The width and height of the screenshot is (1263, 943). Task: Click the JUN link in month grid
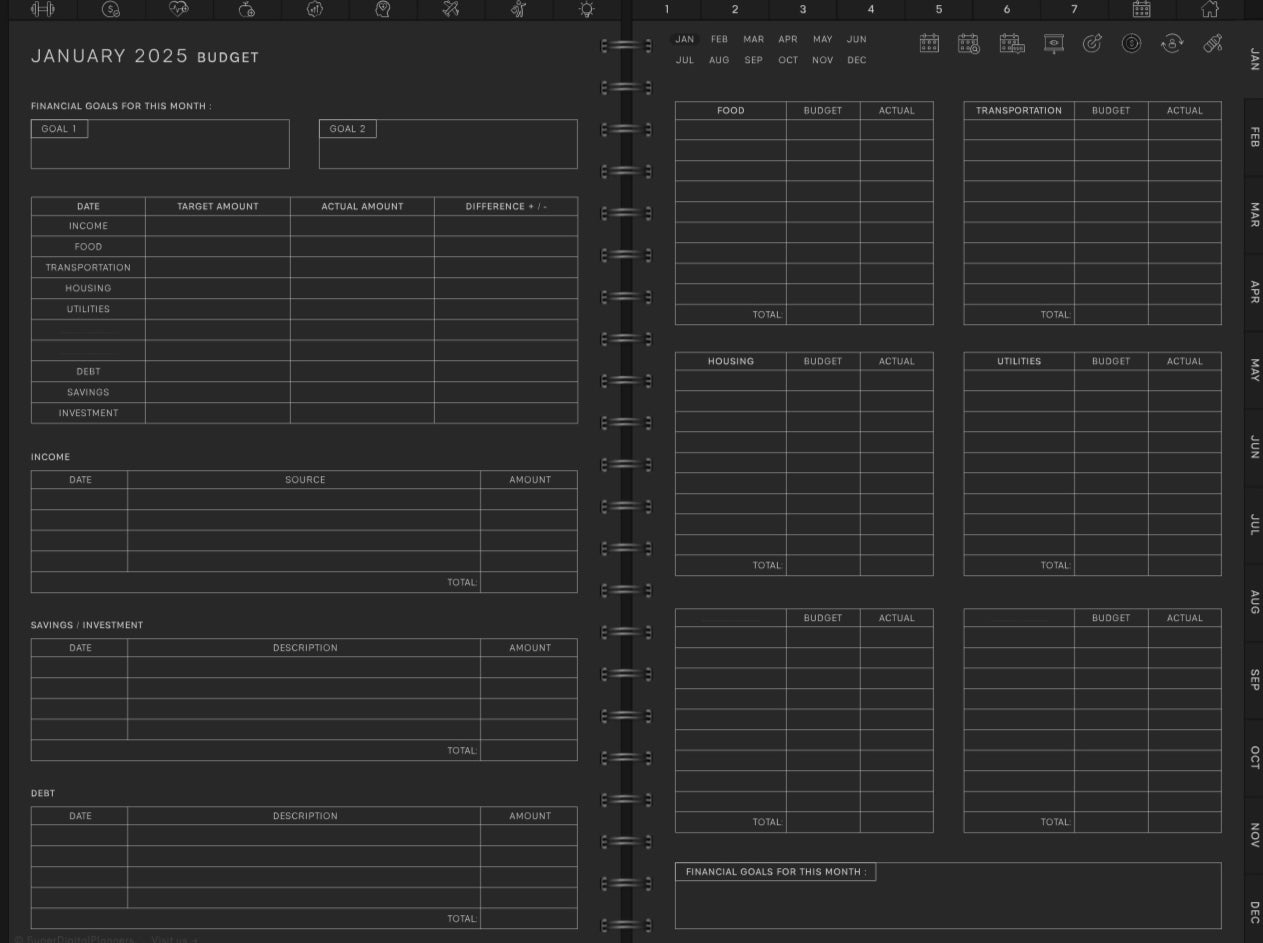click(856, 39)
